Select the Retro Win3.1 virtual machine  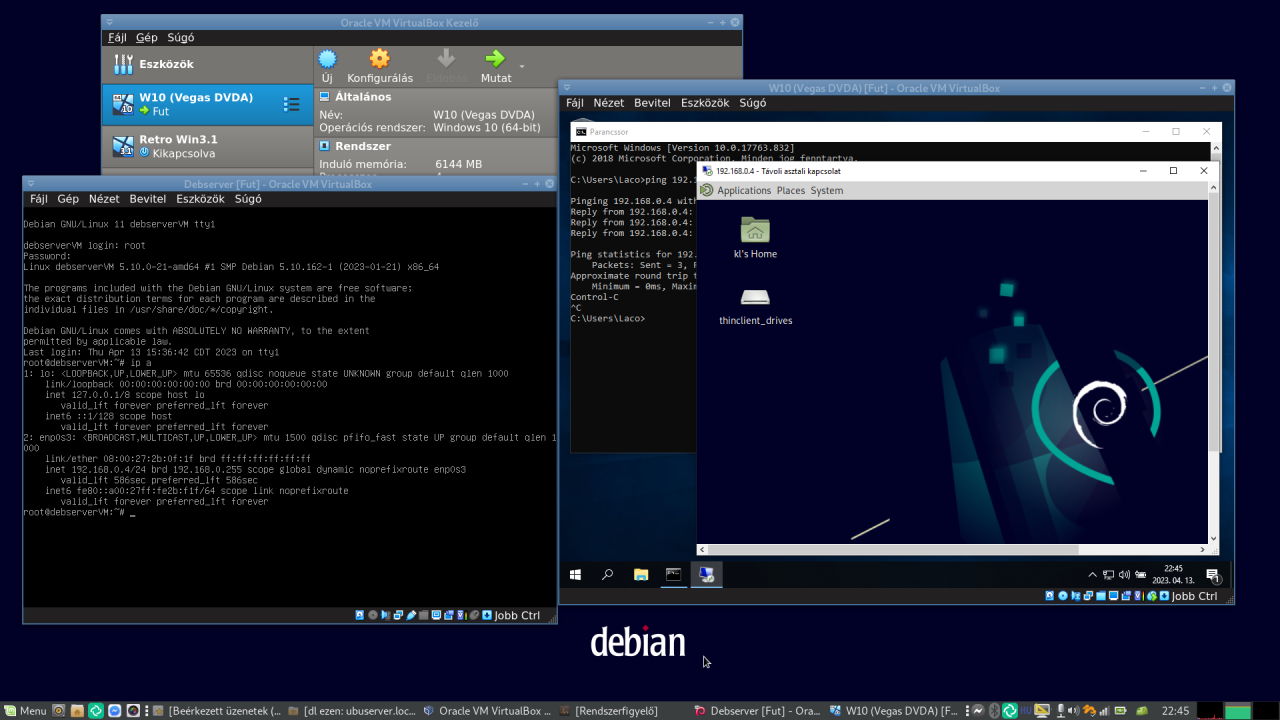[208, 146]
